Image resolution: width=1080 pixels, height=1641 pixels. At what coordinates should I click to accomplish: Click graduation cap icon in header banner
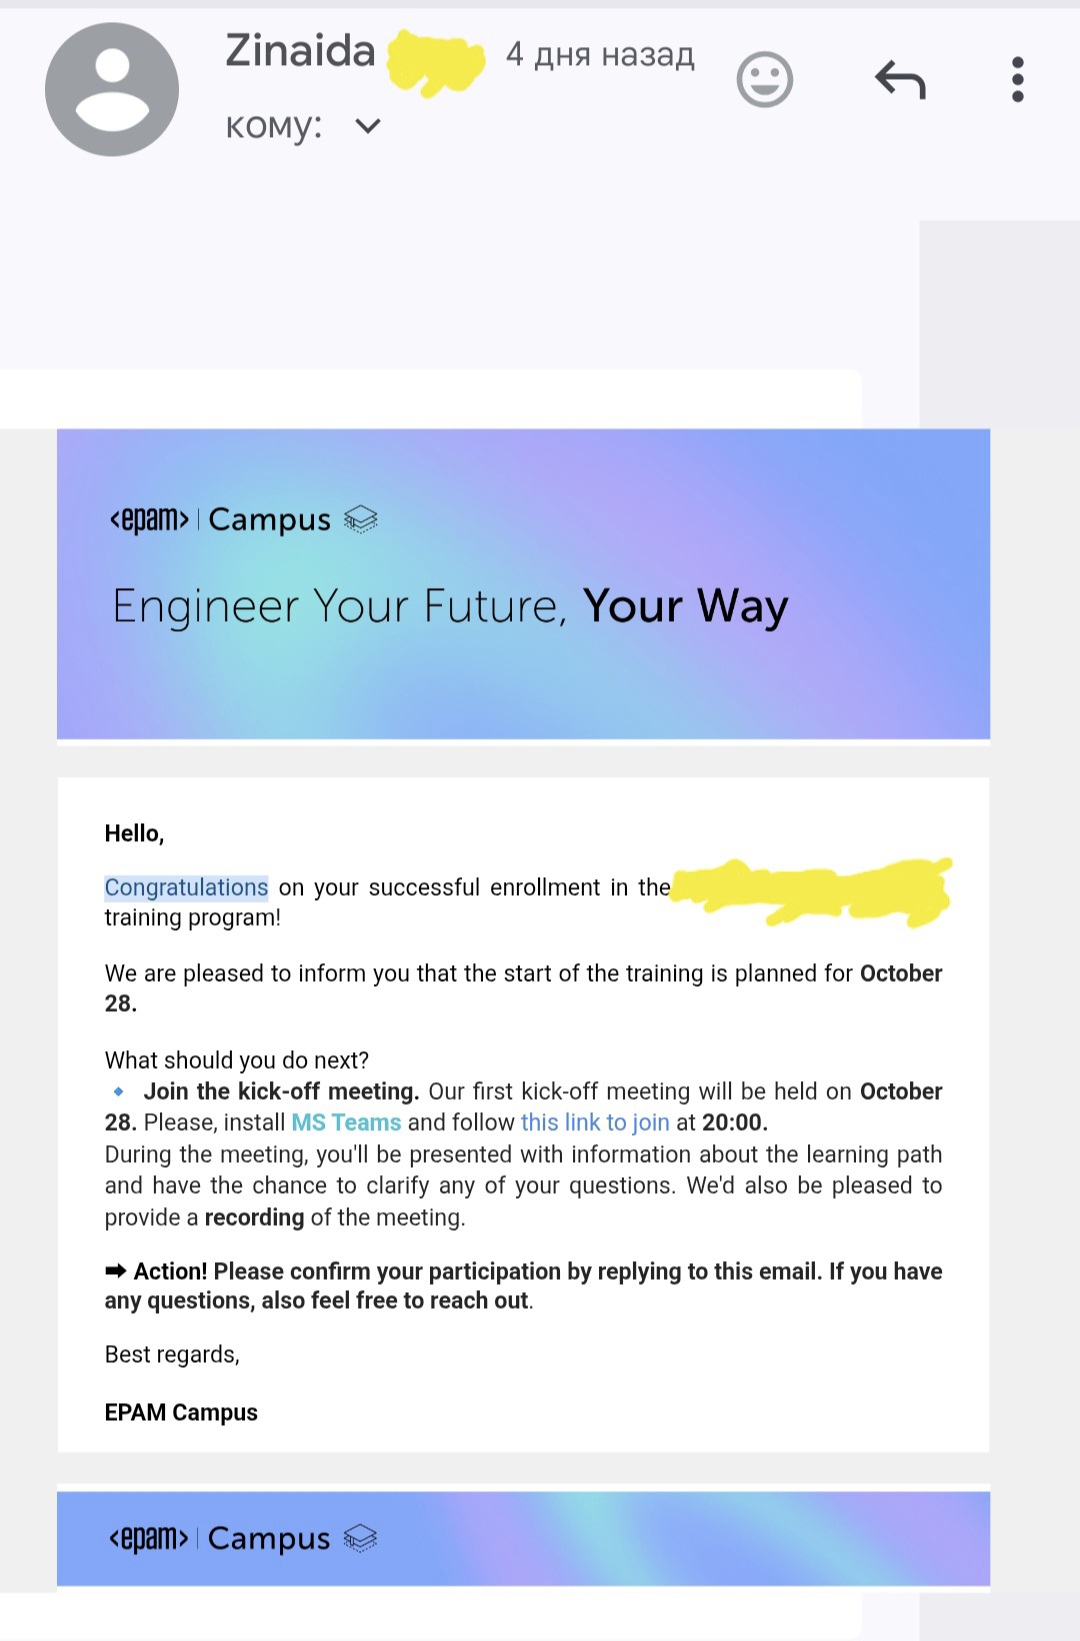pos(361,519)
